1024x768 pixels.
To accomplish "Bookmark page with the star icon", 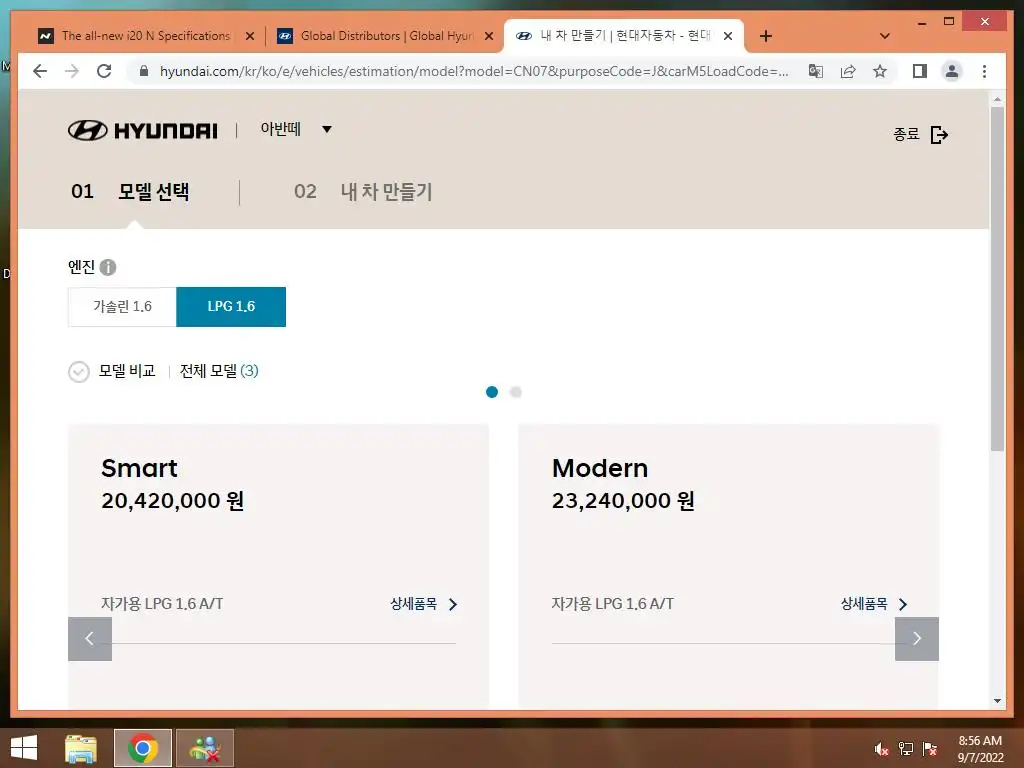I will (x=880, y=71).
